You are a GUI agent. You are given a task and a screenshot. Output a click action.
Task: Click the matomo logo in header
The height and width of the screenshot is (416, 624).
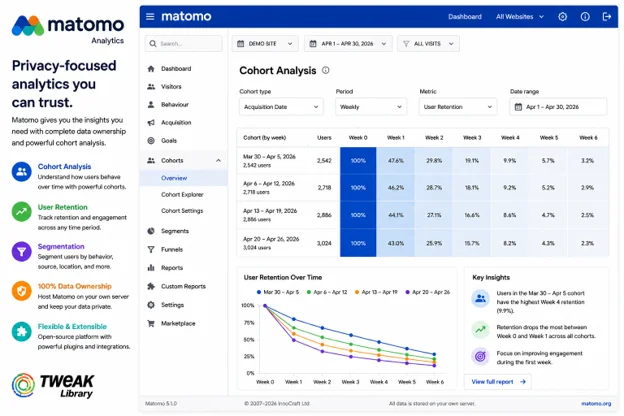(x=186, y=16)
